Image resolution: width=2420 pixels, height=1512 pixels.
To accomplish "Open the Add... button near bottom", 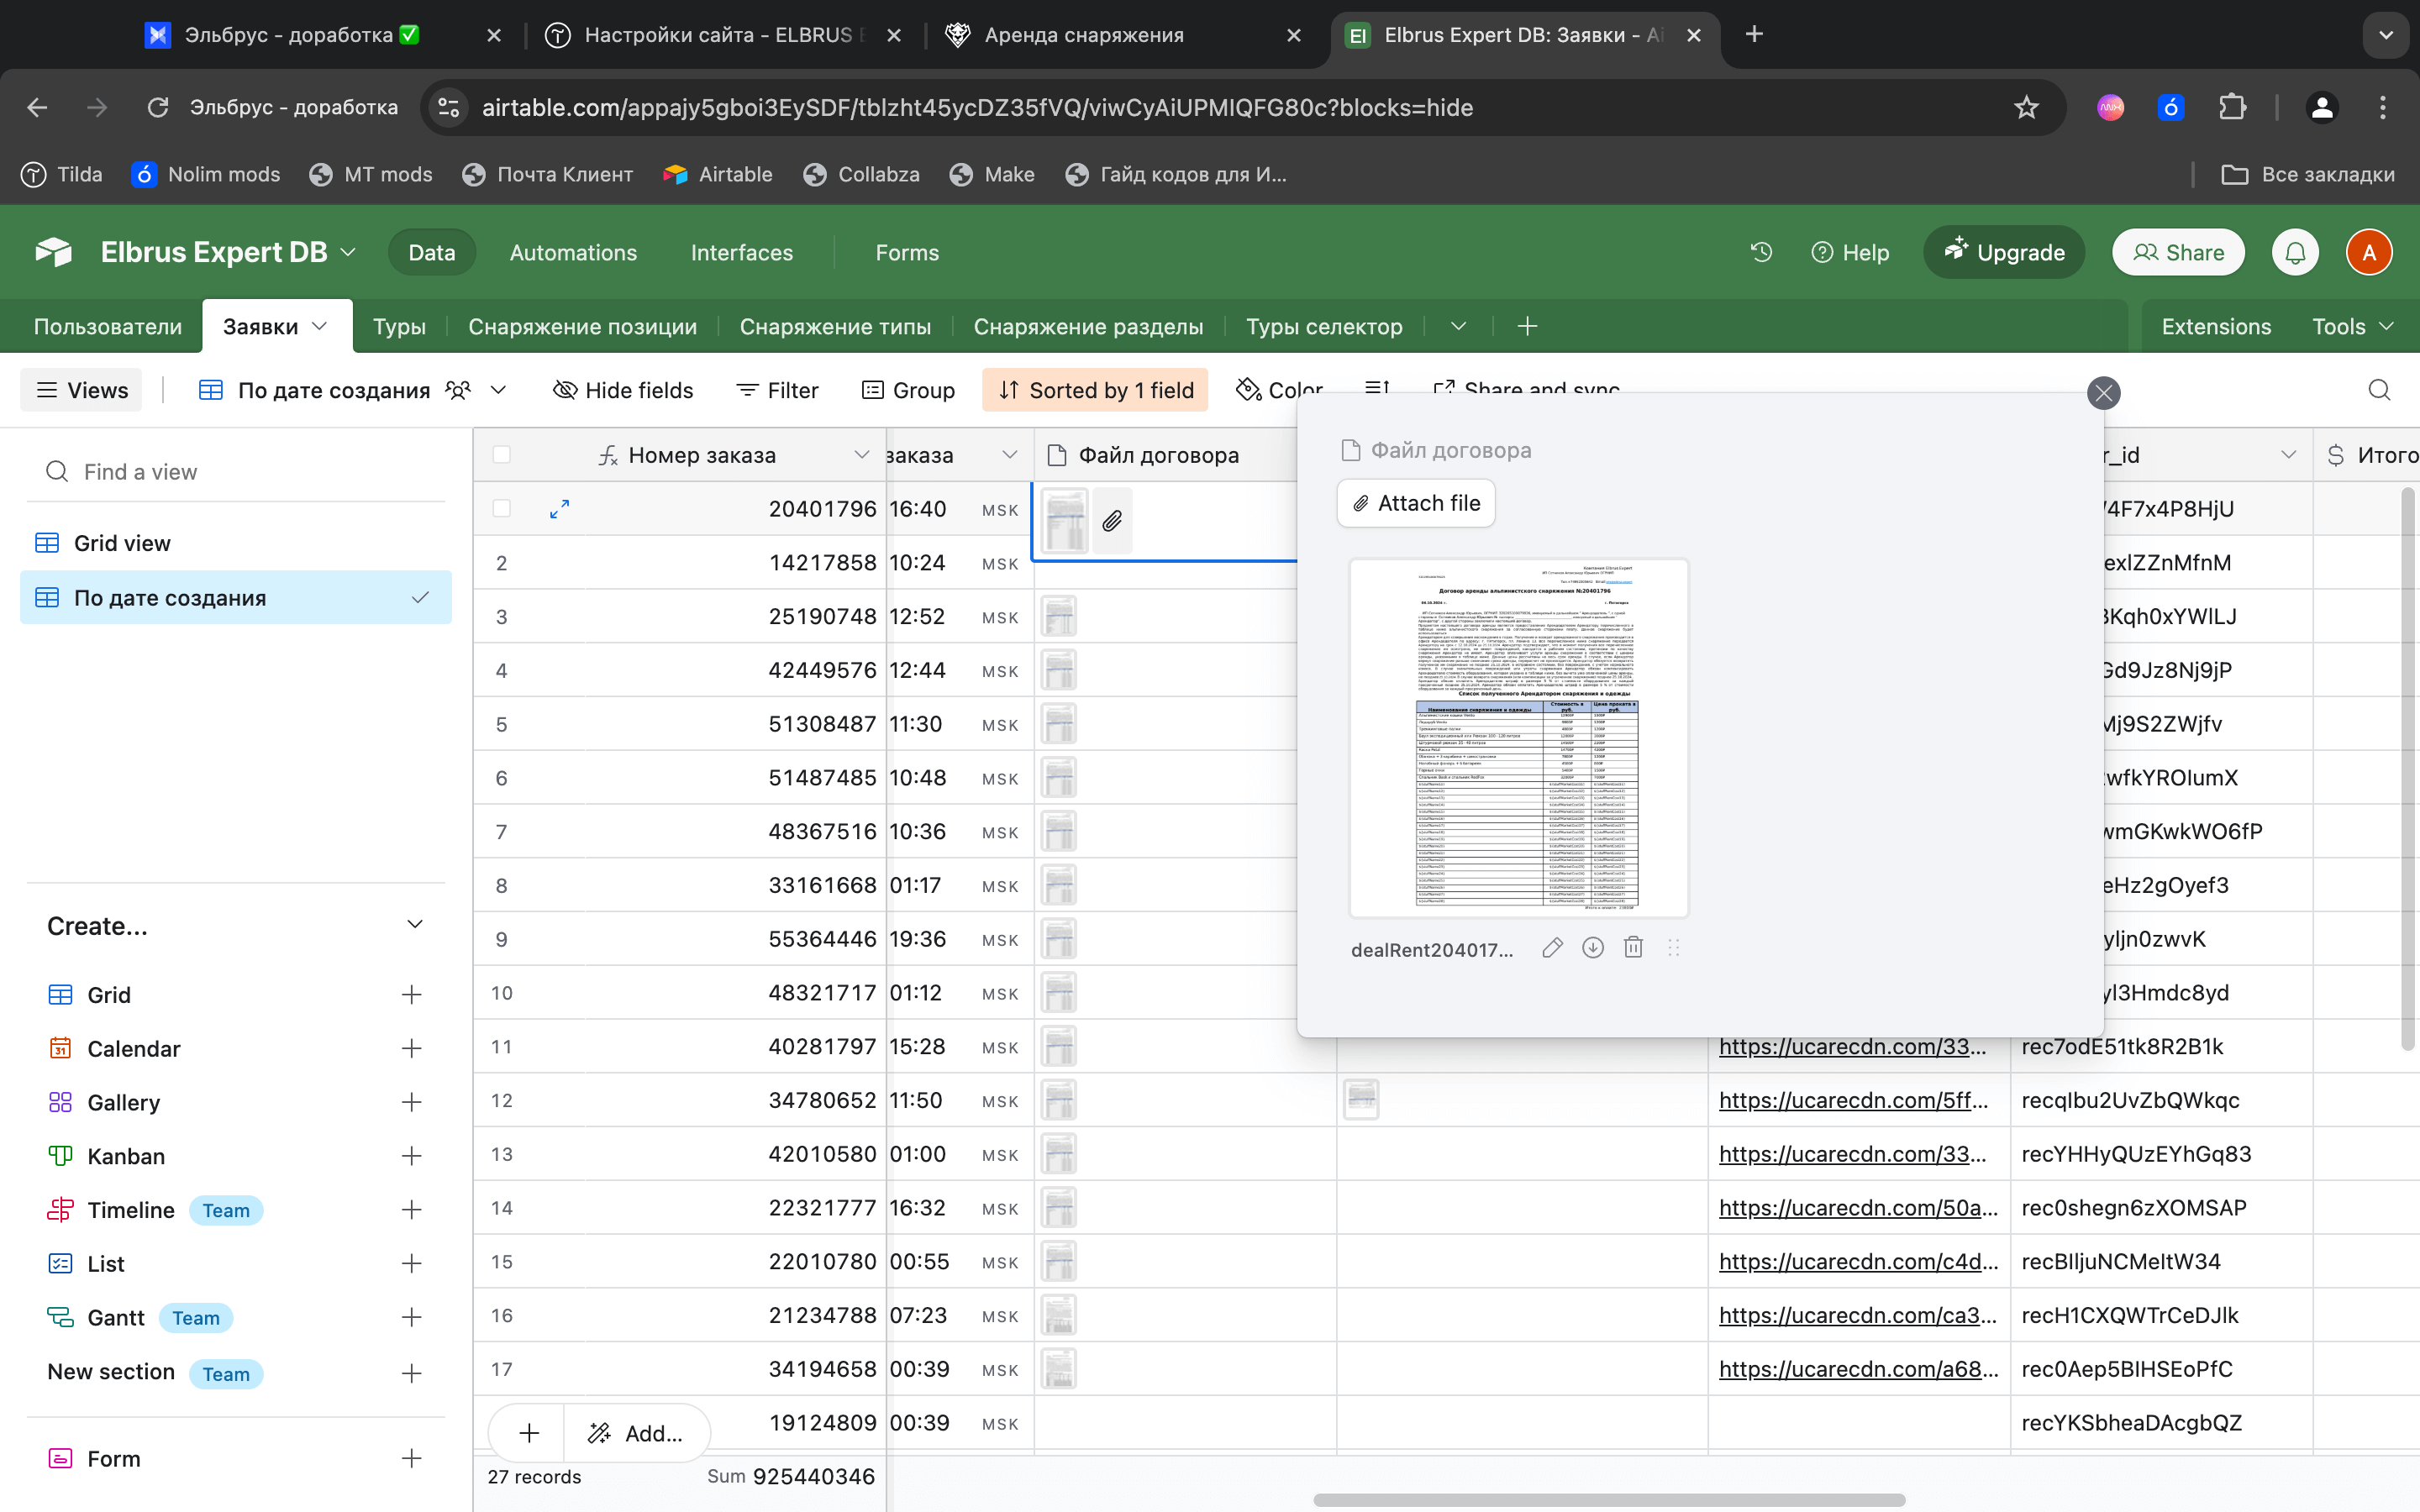I will (x=638, y=1433).
